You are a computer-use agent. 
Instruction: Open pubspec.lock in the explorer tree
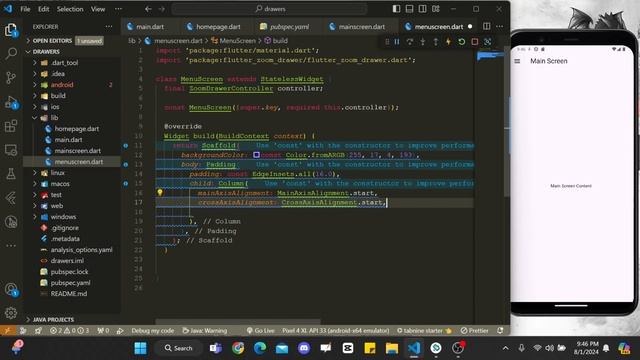69,272
